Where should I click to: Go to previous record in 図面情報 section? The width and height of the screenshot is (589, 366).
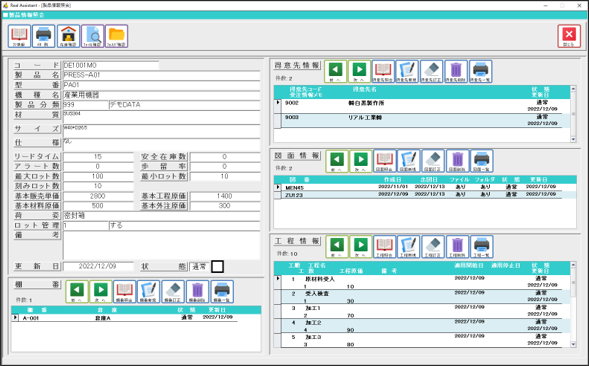337,161
